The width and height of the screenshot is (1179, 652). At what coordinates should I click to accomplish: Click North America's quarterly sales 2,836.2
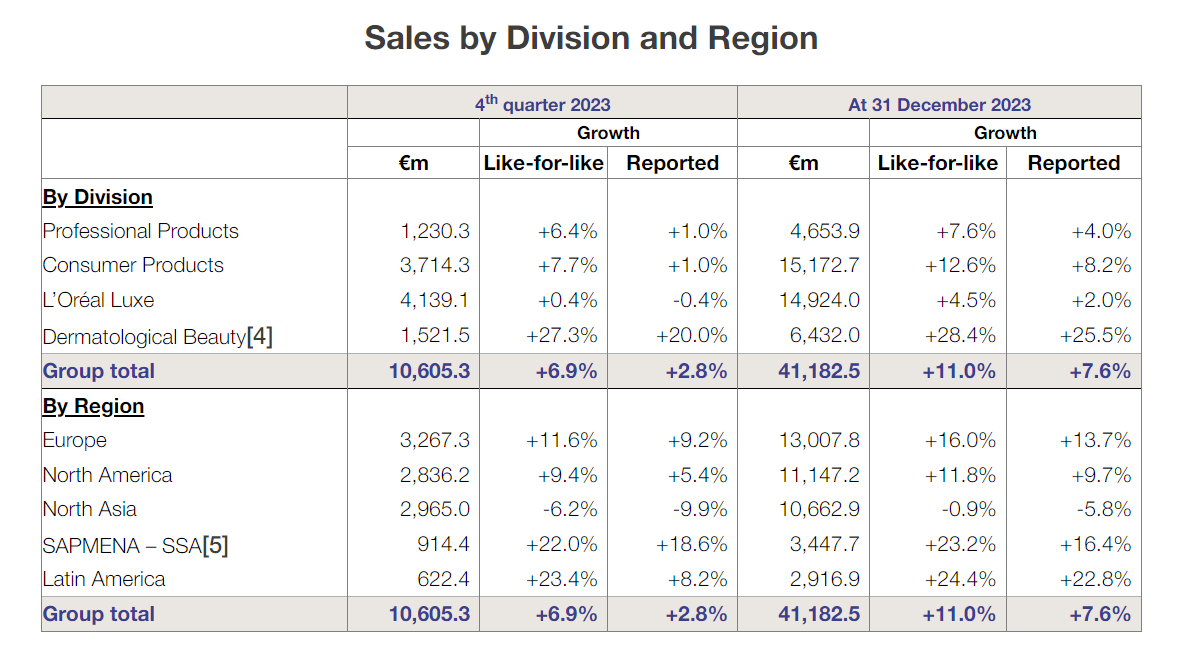pyautogui.click(x=435, y=475)
